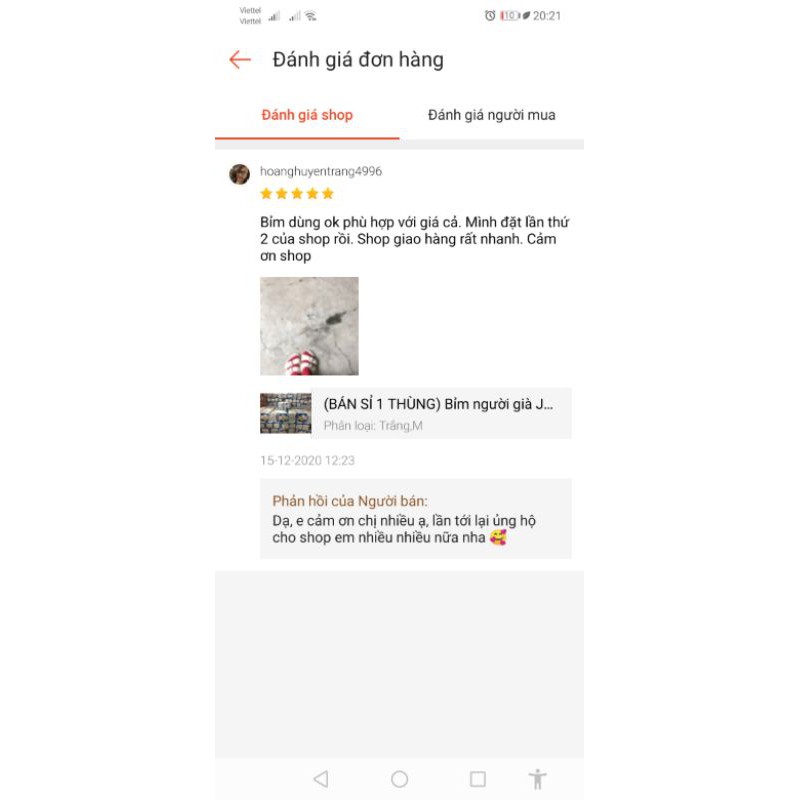Open username hoanghuyentrang4996

[x=321, y=171]
